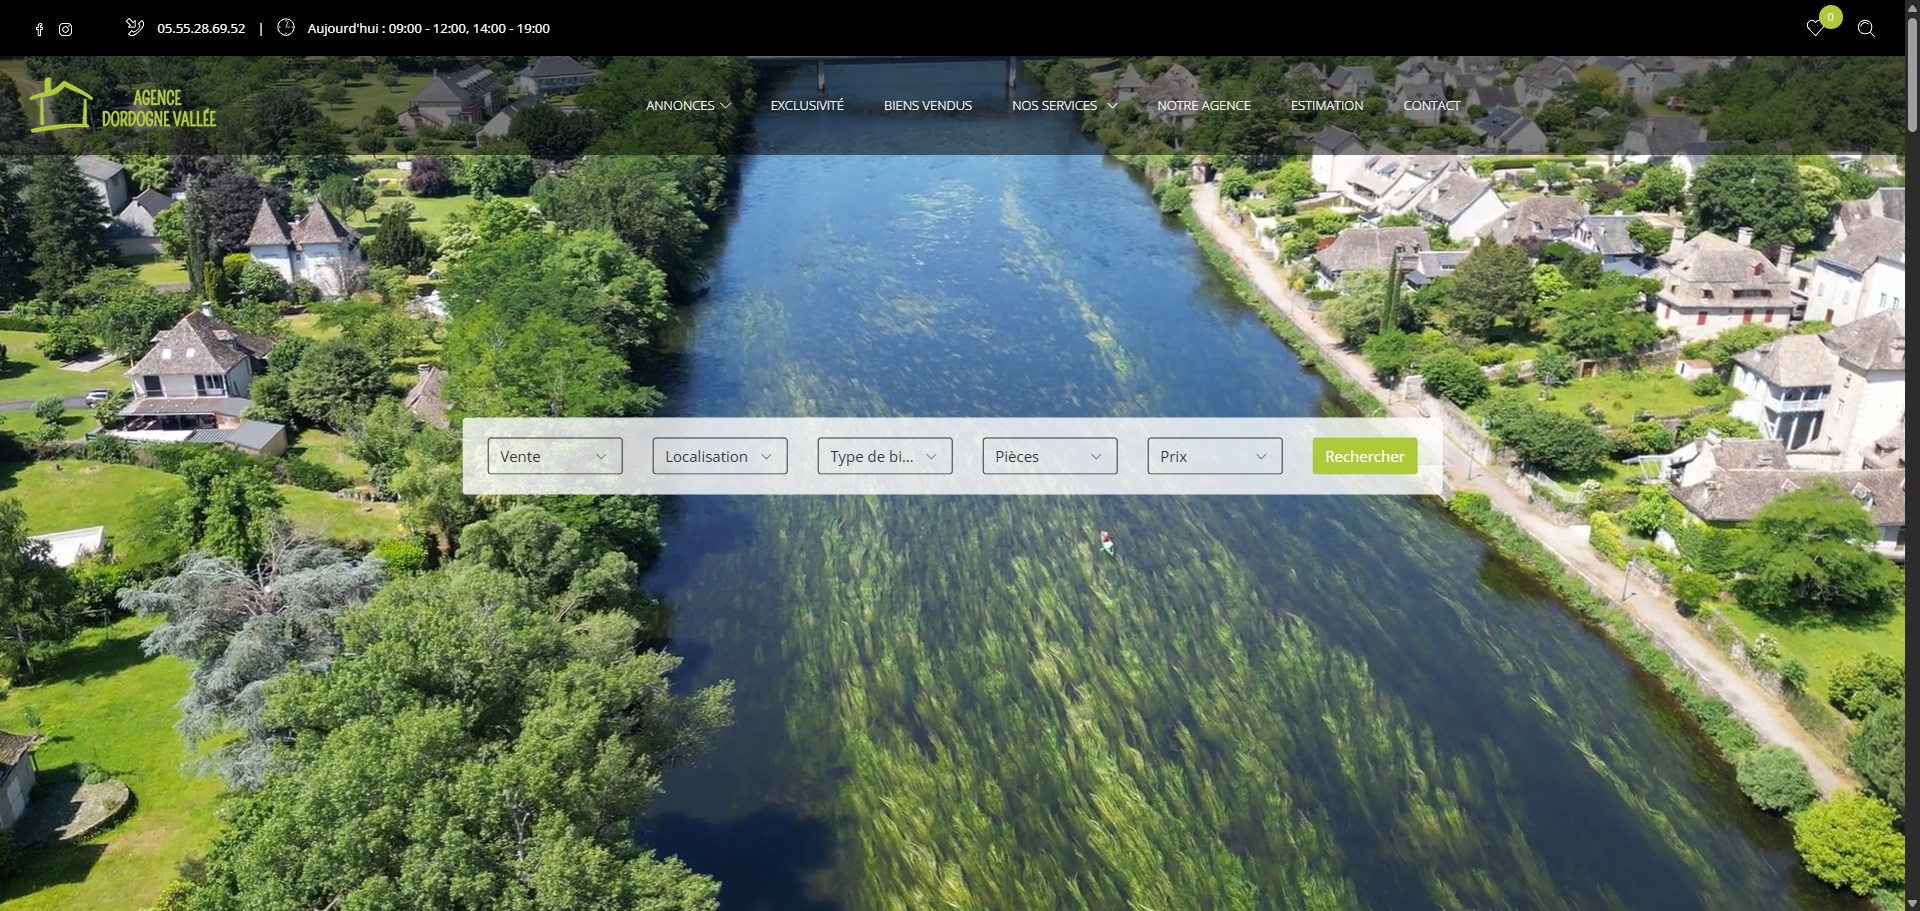Open the Prix dropdown
The height and width of the screenshot is (911, 1920).
(1215, 456)
